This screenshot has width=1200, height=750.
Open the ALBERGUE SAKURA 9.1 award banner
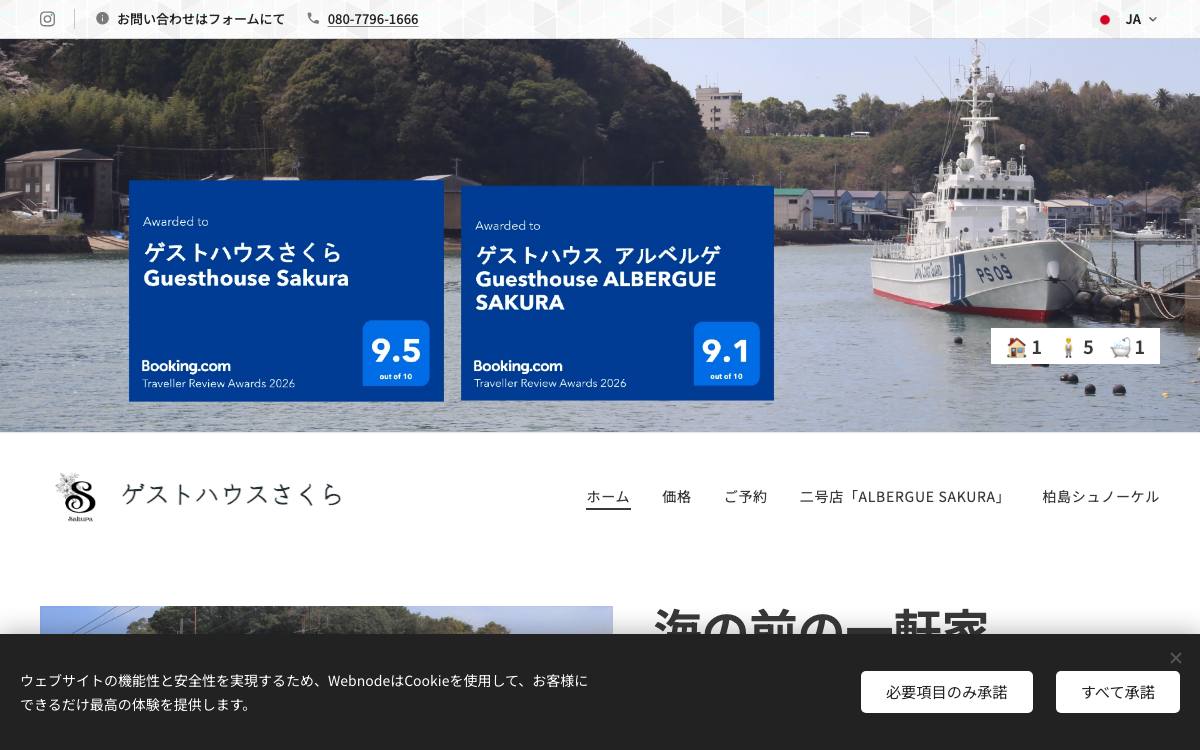(x=617, y=293)
